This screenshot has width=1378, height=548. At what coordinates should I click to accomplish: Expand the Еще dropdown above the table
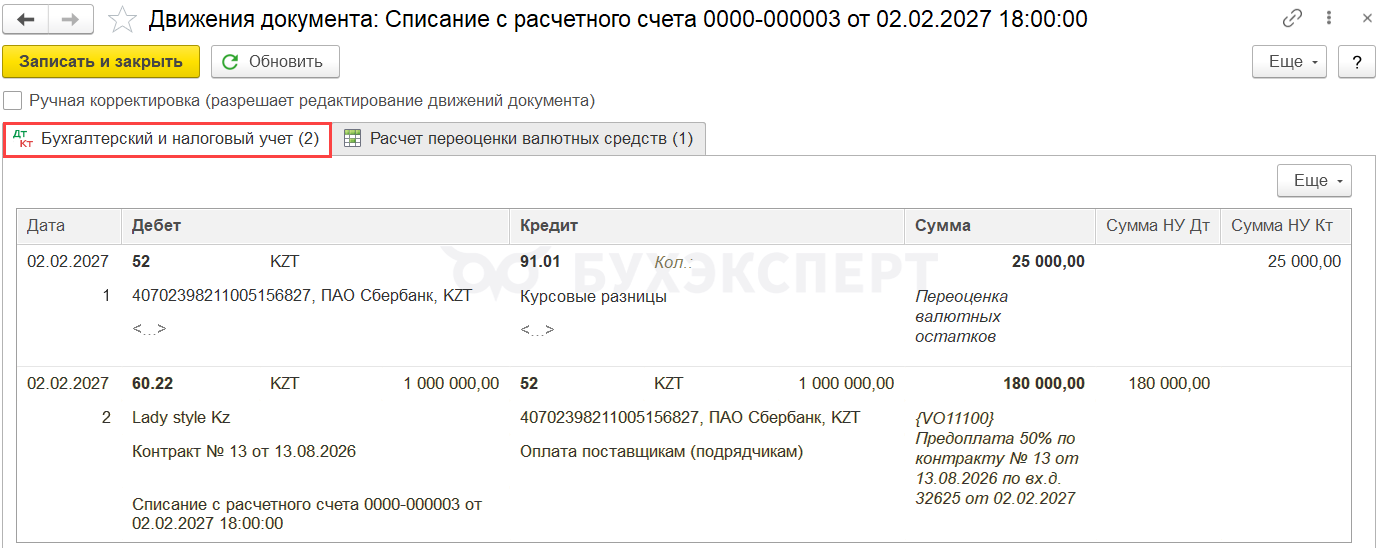[x=1314, y=181]
